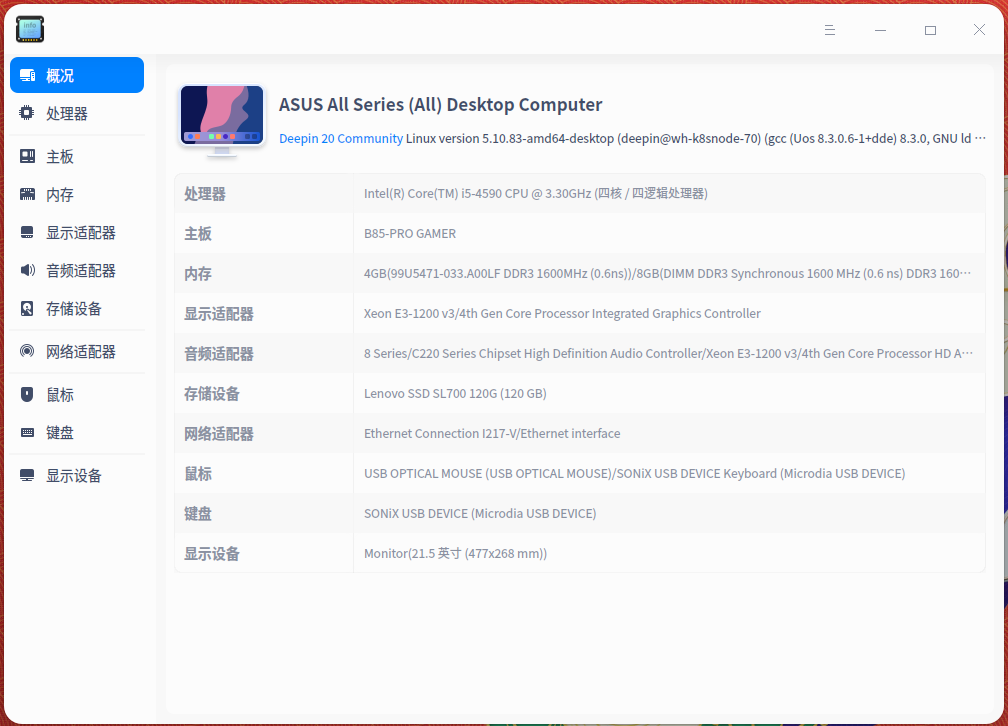Viewport: 1008px width, 726px height.
Task: Click the Device Manager app icon in title bar
Action: [30, 29]
